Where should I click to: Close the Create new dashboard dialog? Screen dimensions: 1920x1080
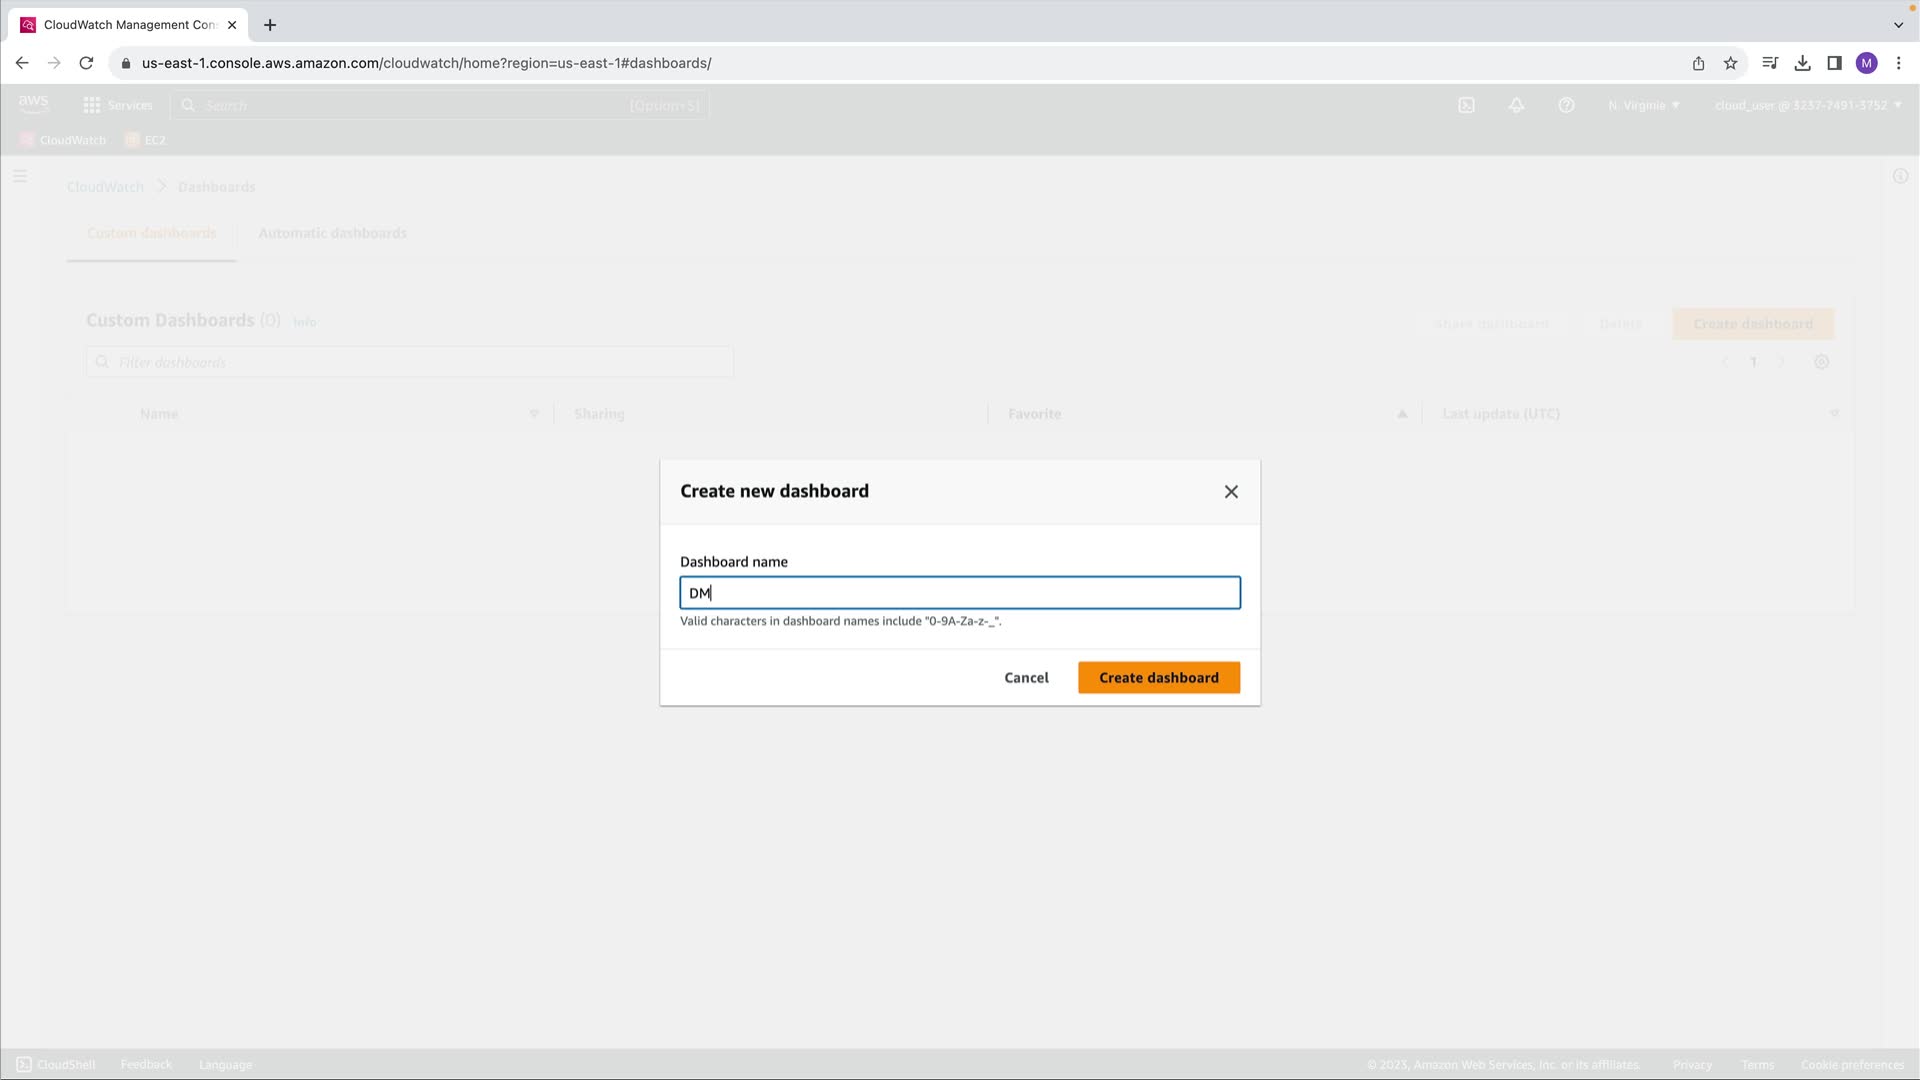click(1231, 491)
